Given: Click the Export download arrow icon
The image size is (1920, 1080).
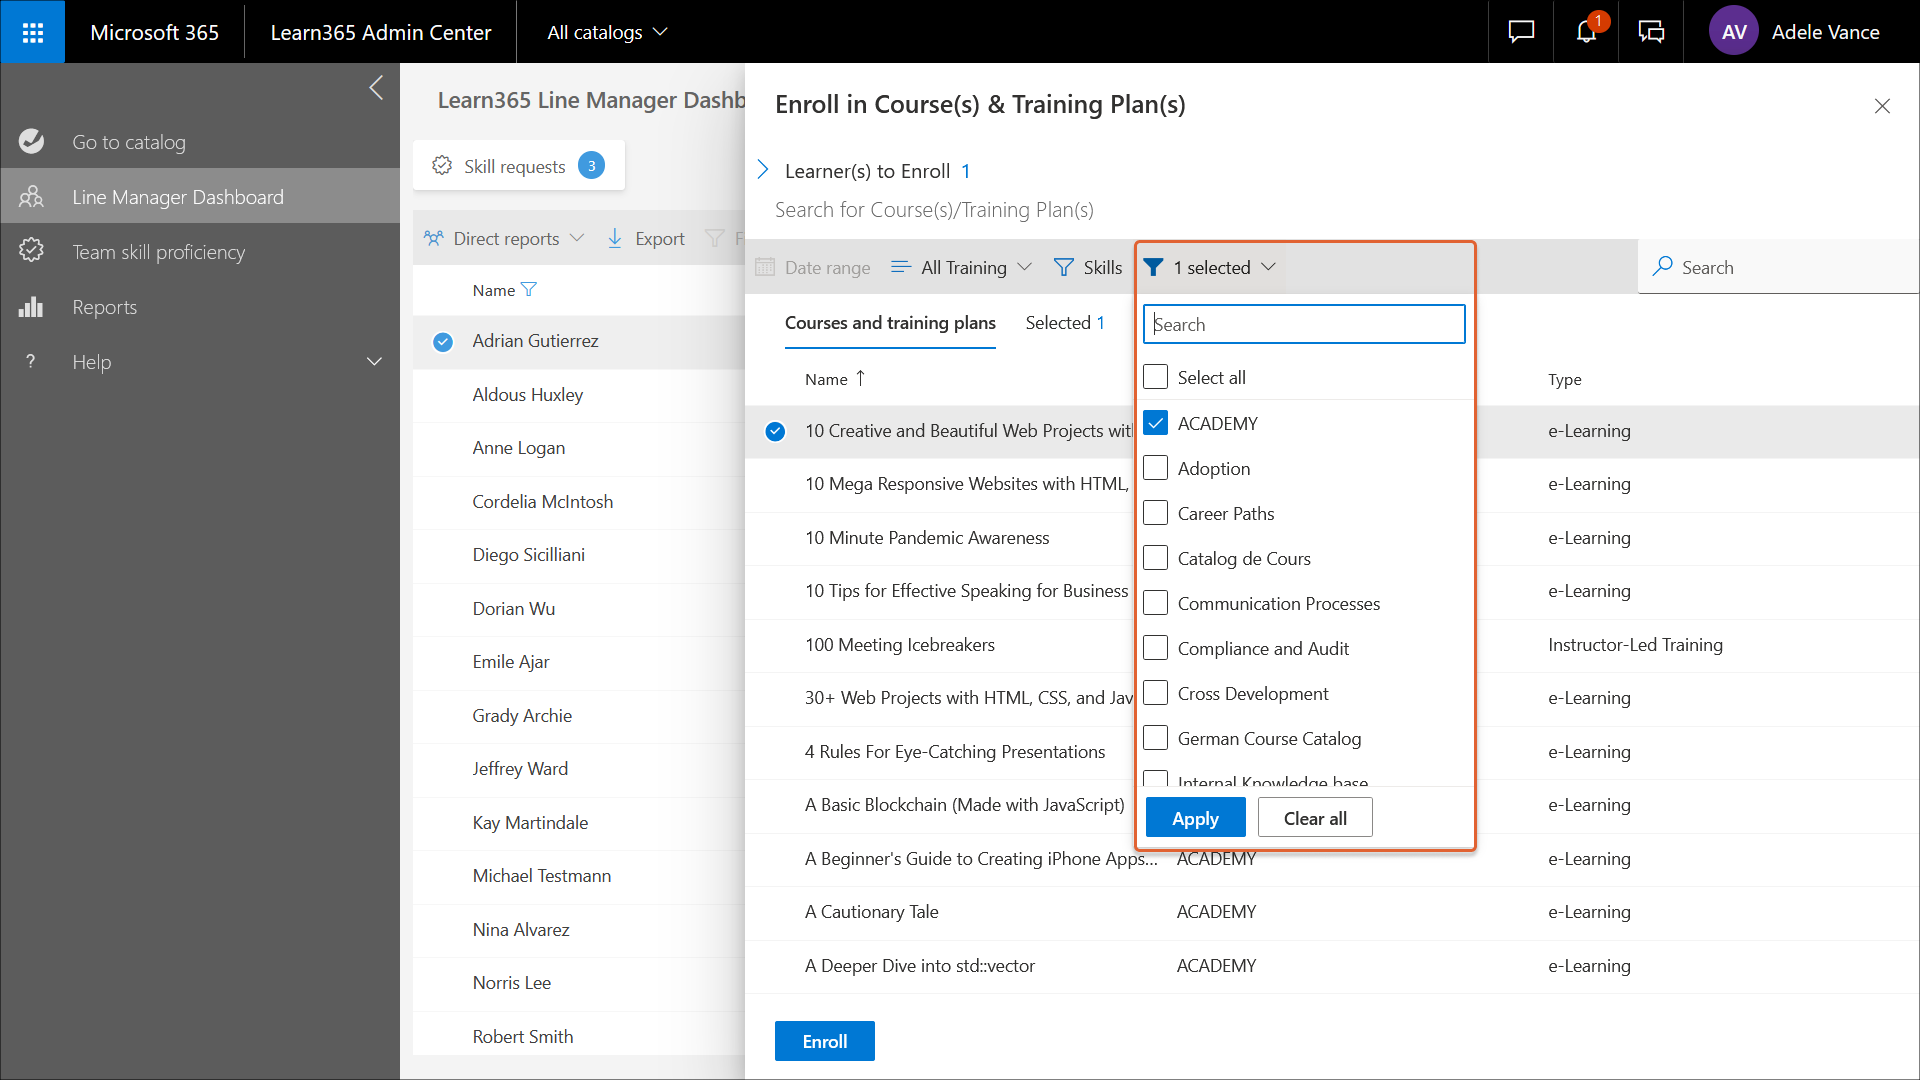Looking at the screenshot, I should (615, 238).
